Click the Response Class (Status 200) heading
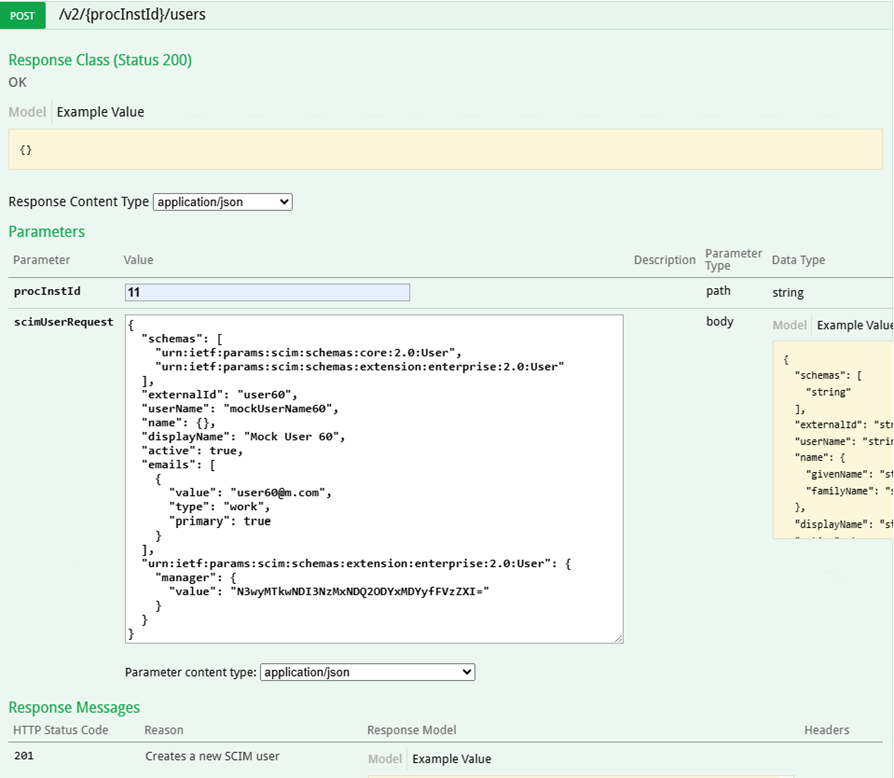Viewport: 894px width, 778px height. [x=100, y=60]
